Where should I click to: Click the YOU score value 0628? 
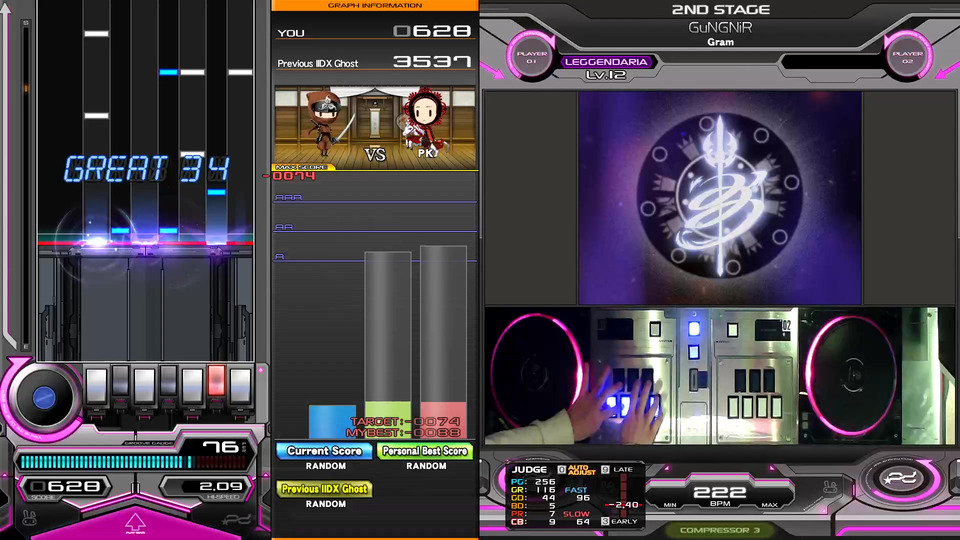coord(432,31)
